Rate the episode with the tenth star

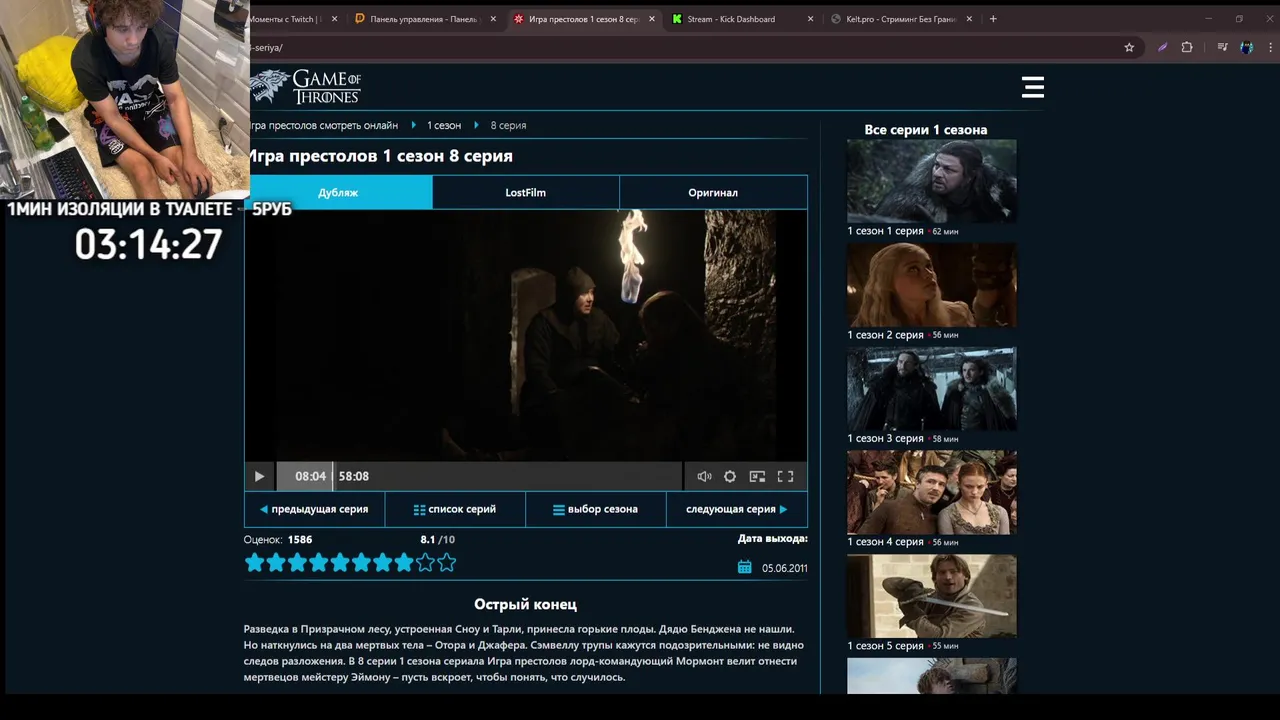coord(447,563)
